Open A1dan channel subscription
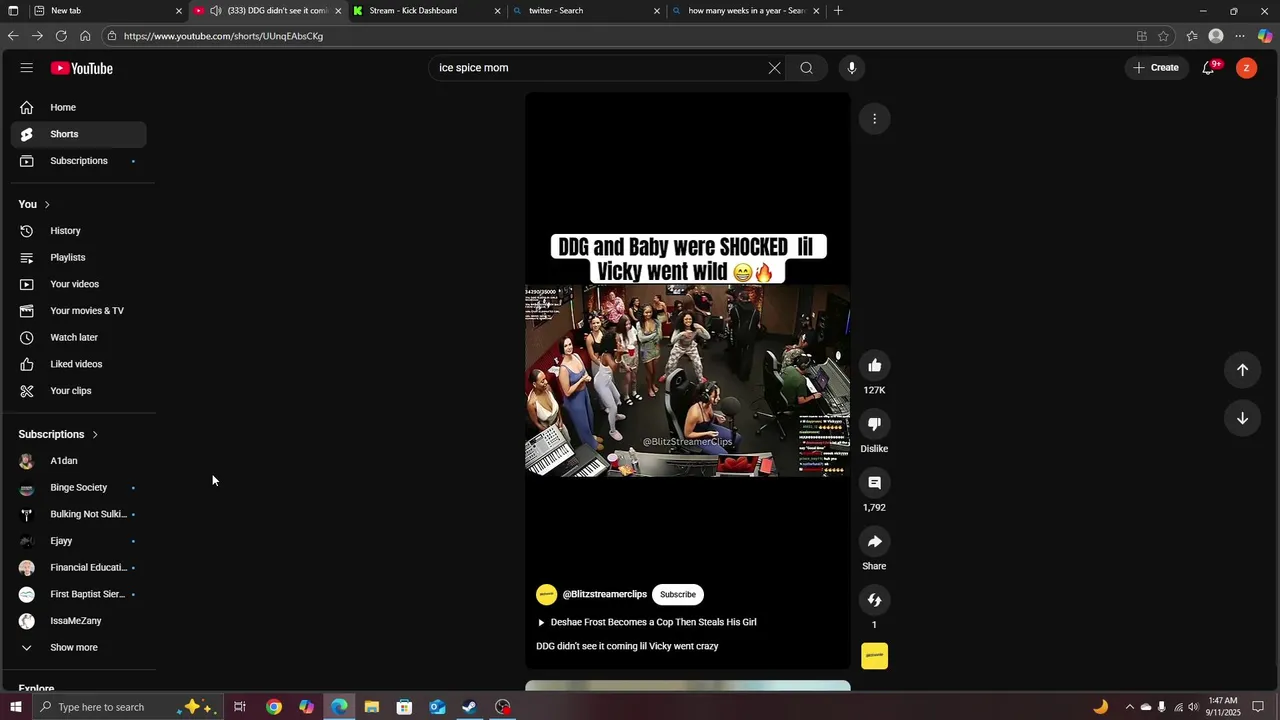The image size is (1280, 720). [78, 461]
